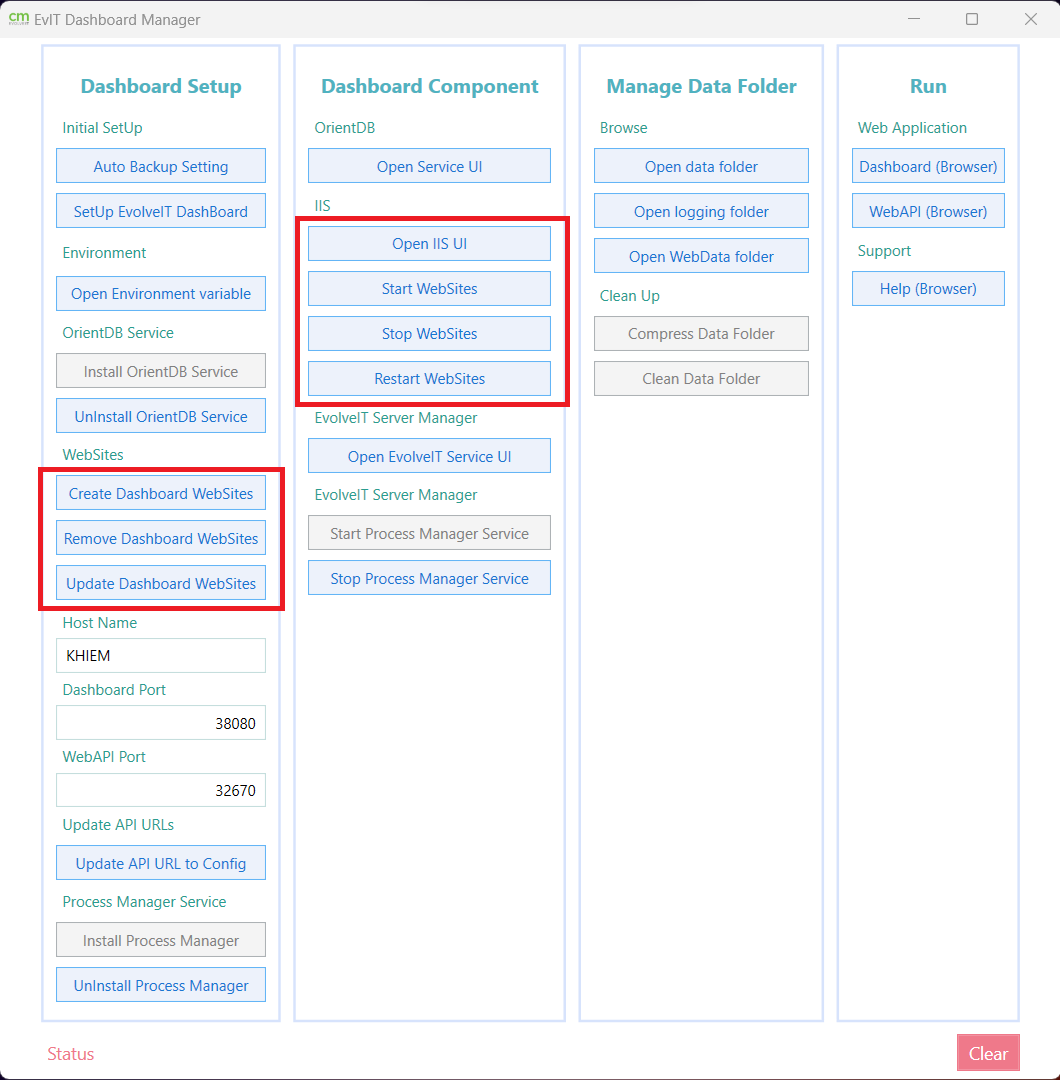Close the EvIT Dashboard Manager window

1030,19
